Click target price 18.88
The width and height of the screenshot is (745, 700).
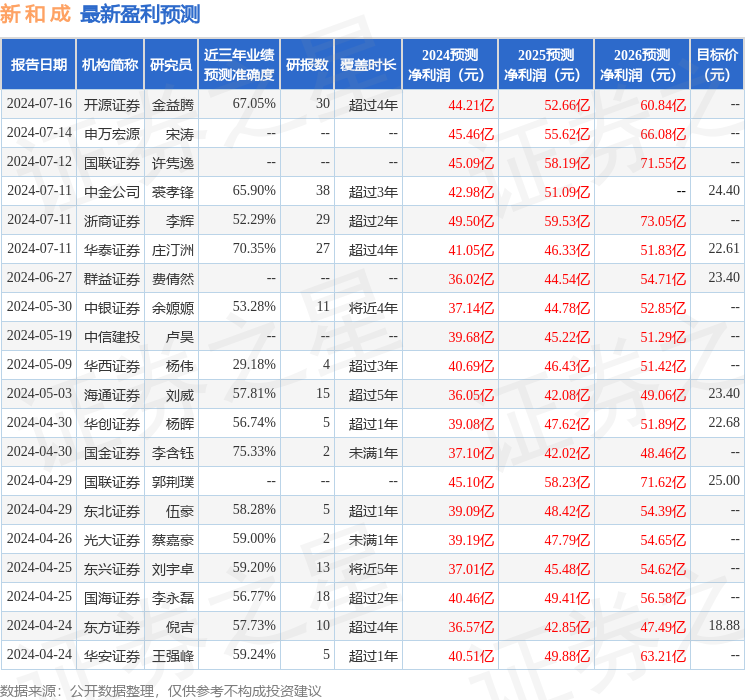(724, 625)
